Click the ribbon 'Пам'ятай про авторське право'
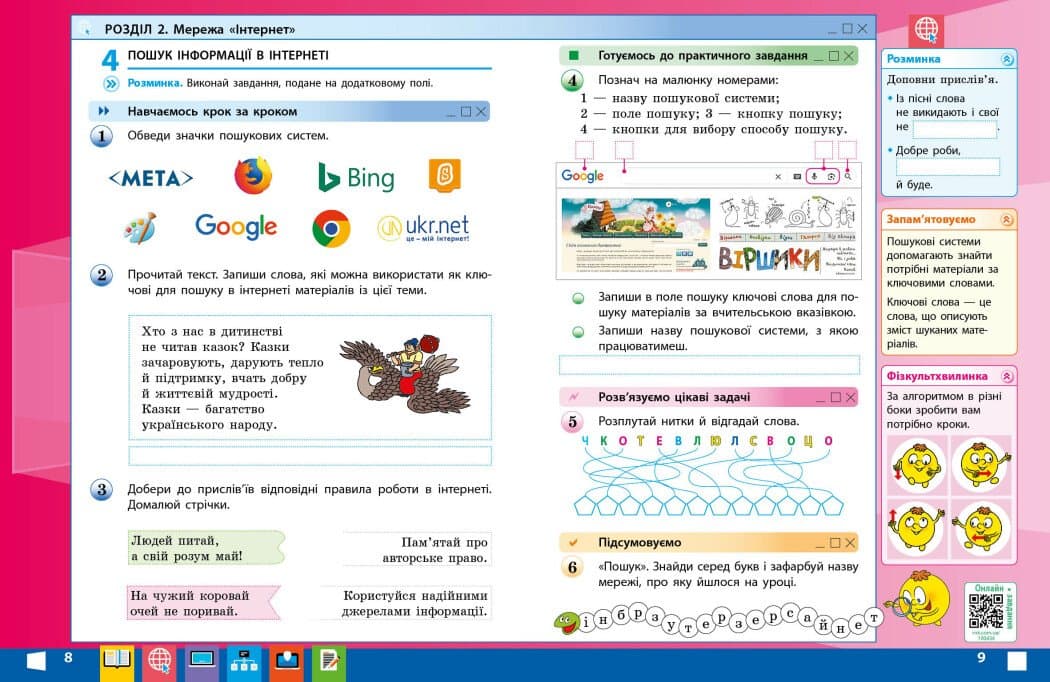 (x=417, y=549)
